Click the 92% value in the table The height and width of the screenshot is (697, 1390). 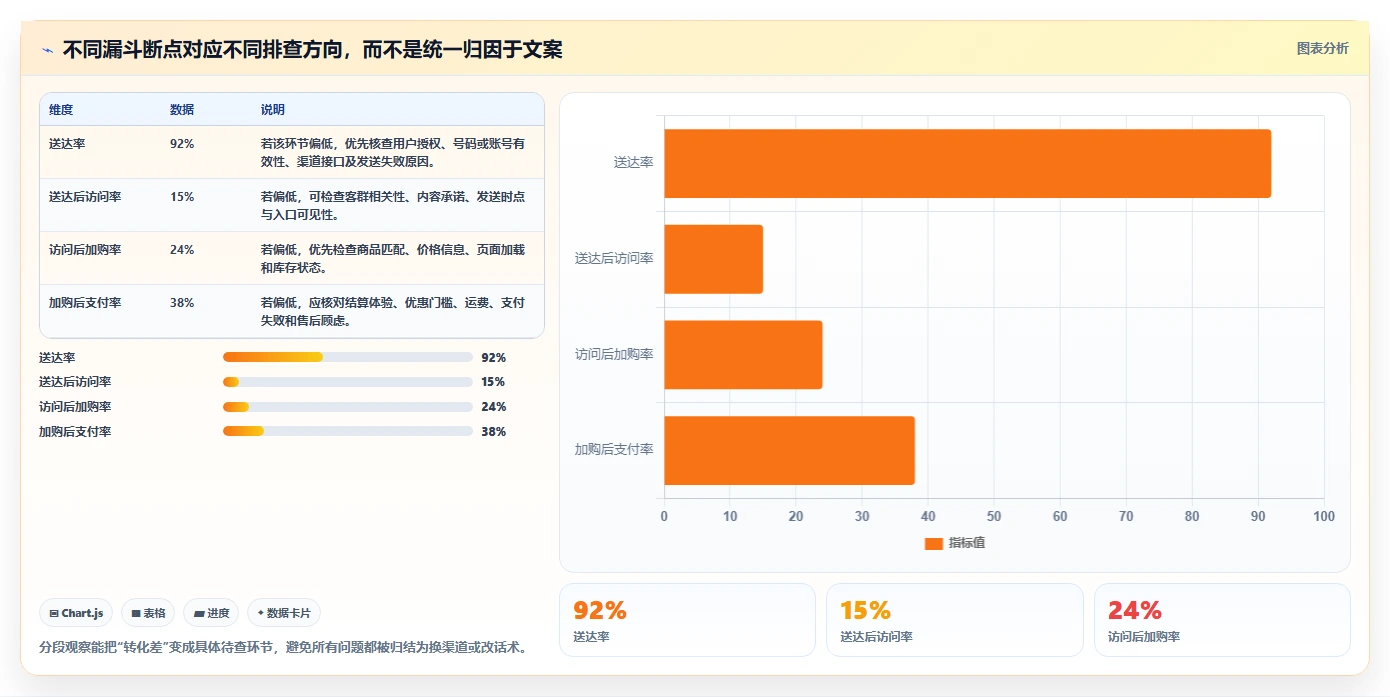(182, 144)
